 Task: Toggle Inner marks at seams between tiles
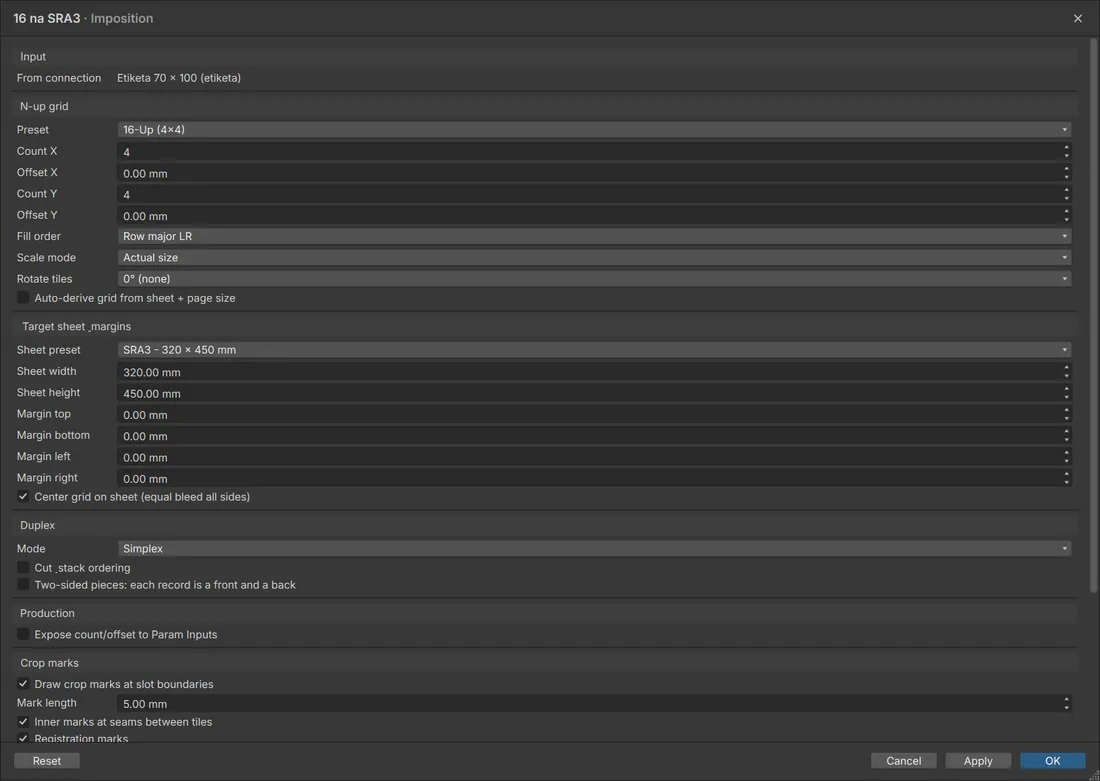(23, 721)
